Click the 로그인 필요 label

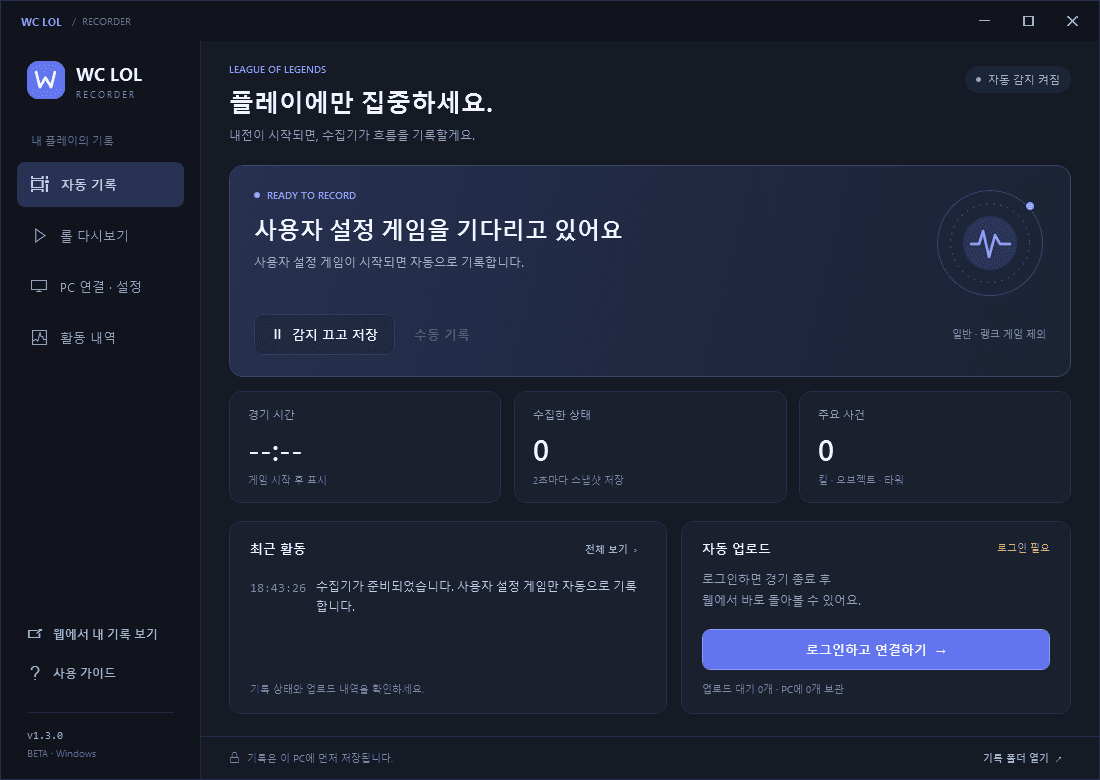[1024, 548]
